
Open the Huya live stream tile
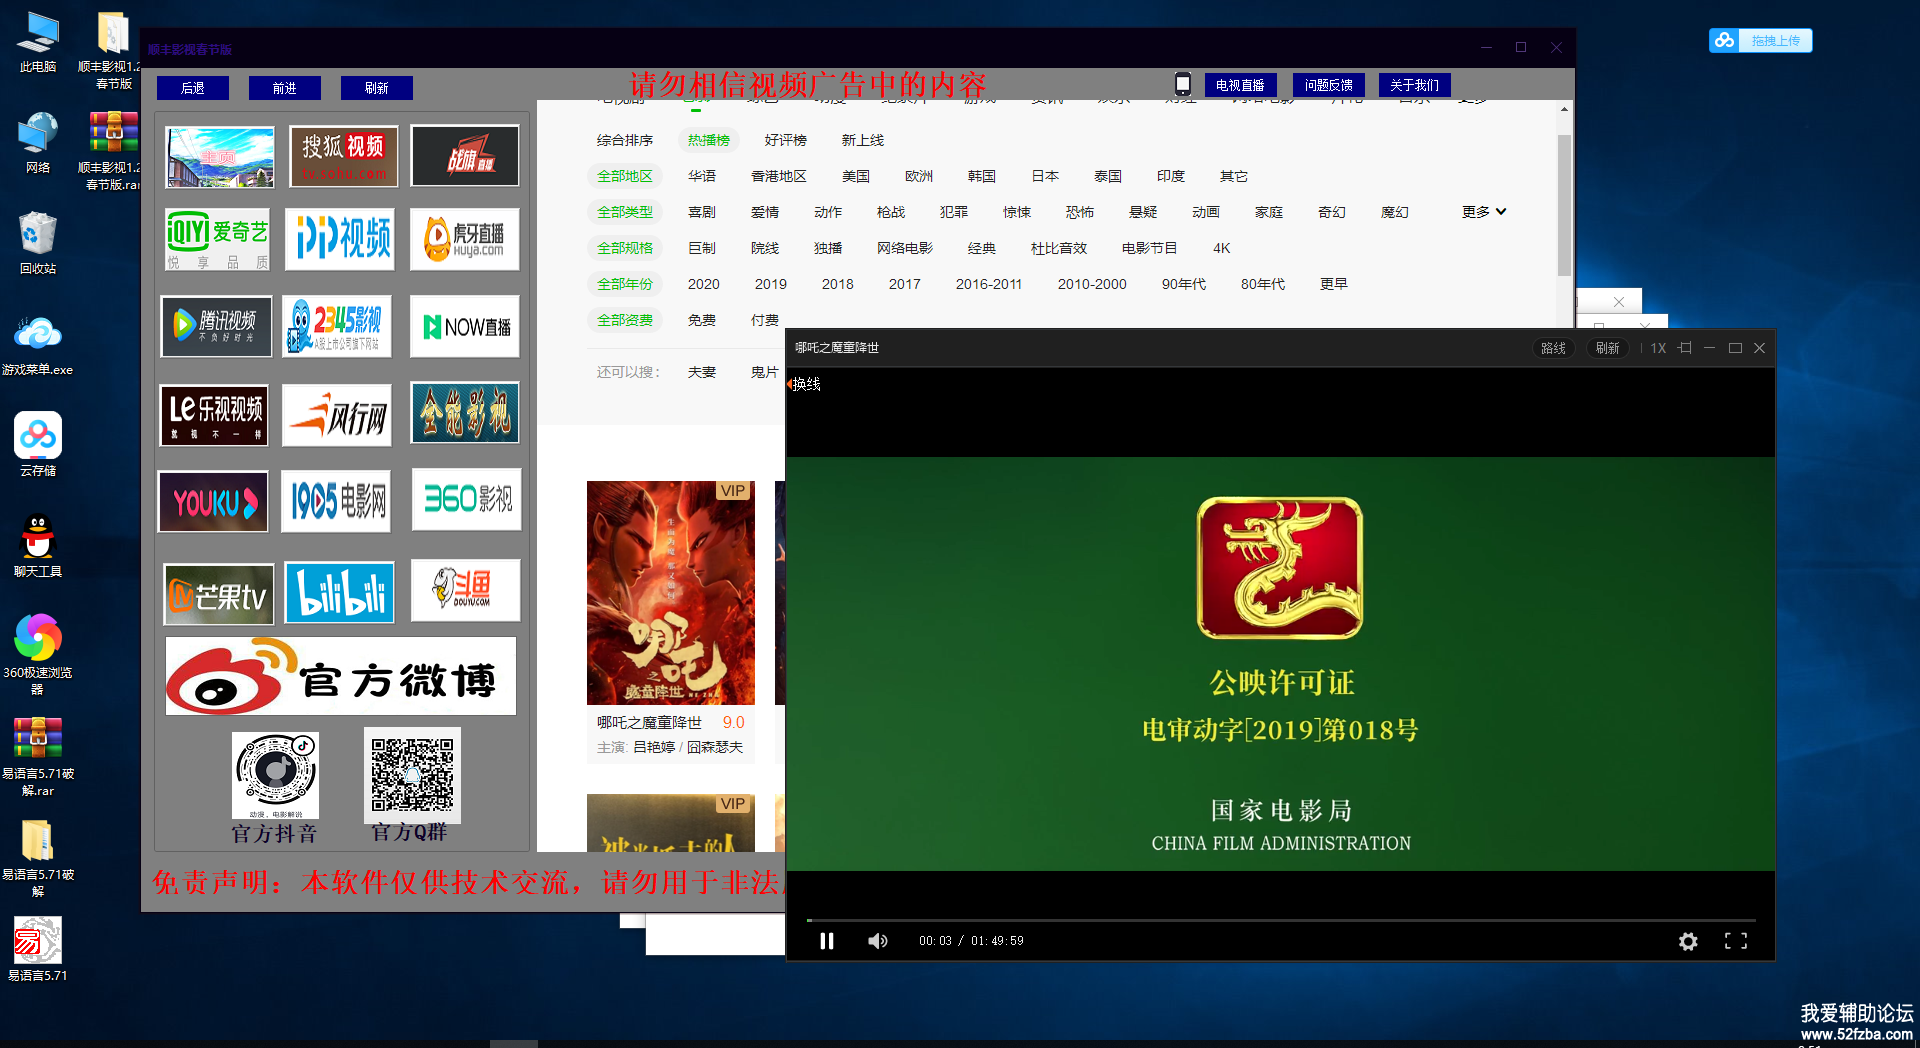(x=464, y=240)
